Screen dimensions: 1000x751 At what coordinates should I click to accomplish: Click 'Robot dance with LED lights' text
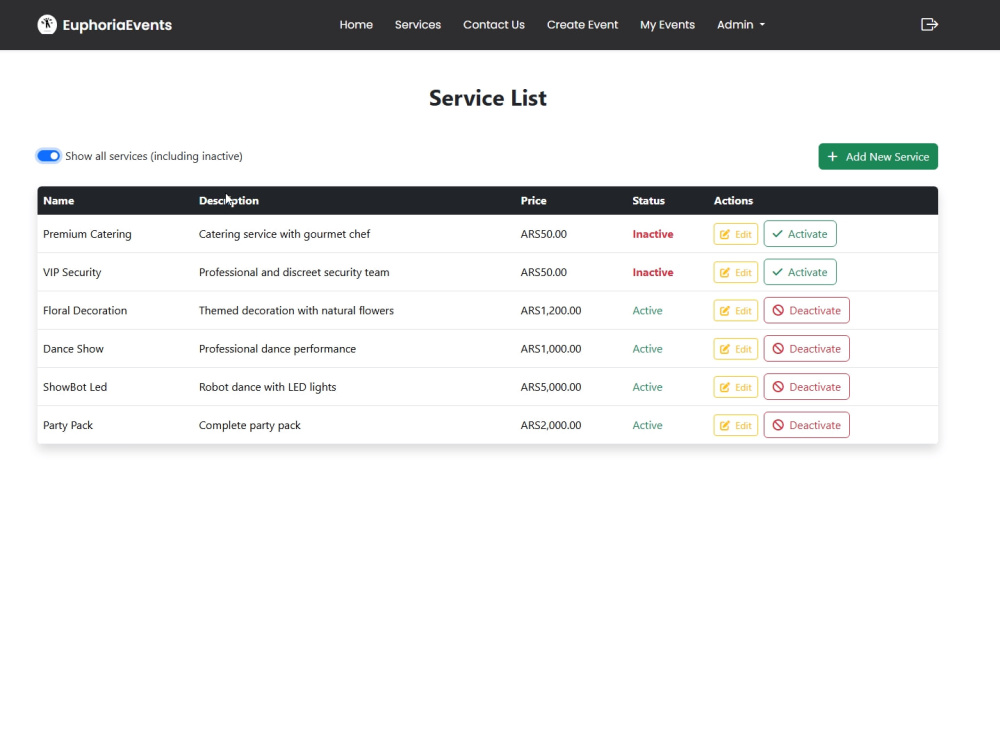click(x=267, y=387)
